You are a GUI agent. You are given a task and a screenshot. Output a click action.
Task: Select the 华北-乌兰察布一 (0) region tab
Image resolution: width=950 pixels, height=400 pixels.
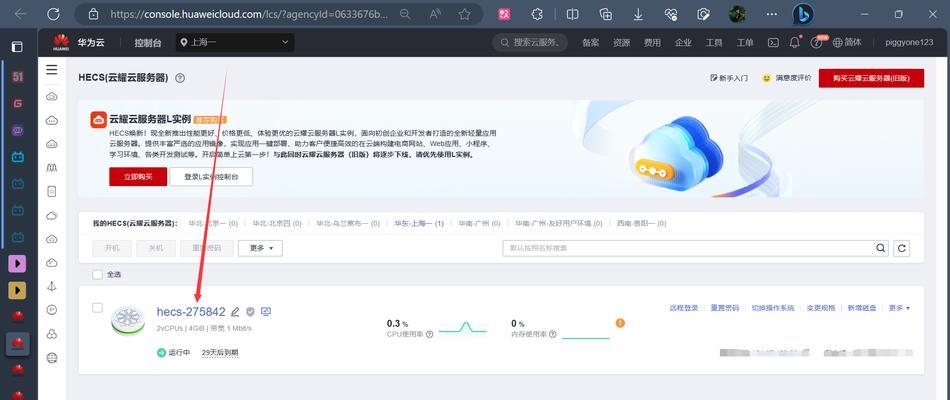[x=348, y=223]
